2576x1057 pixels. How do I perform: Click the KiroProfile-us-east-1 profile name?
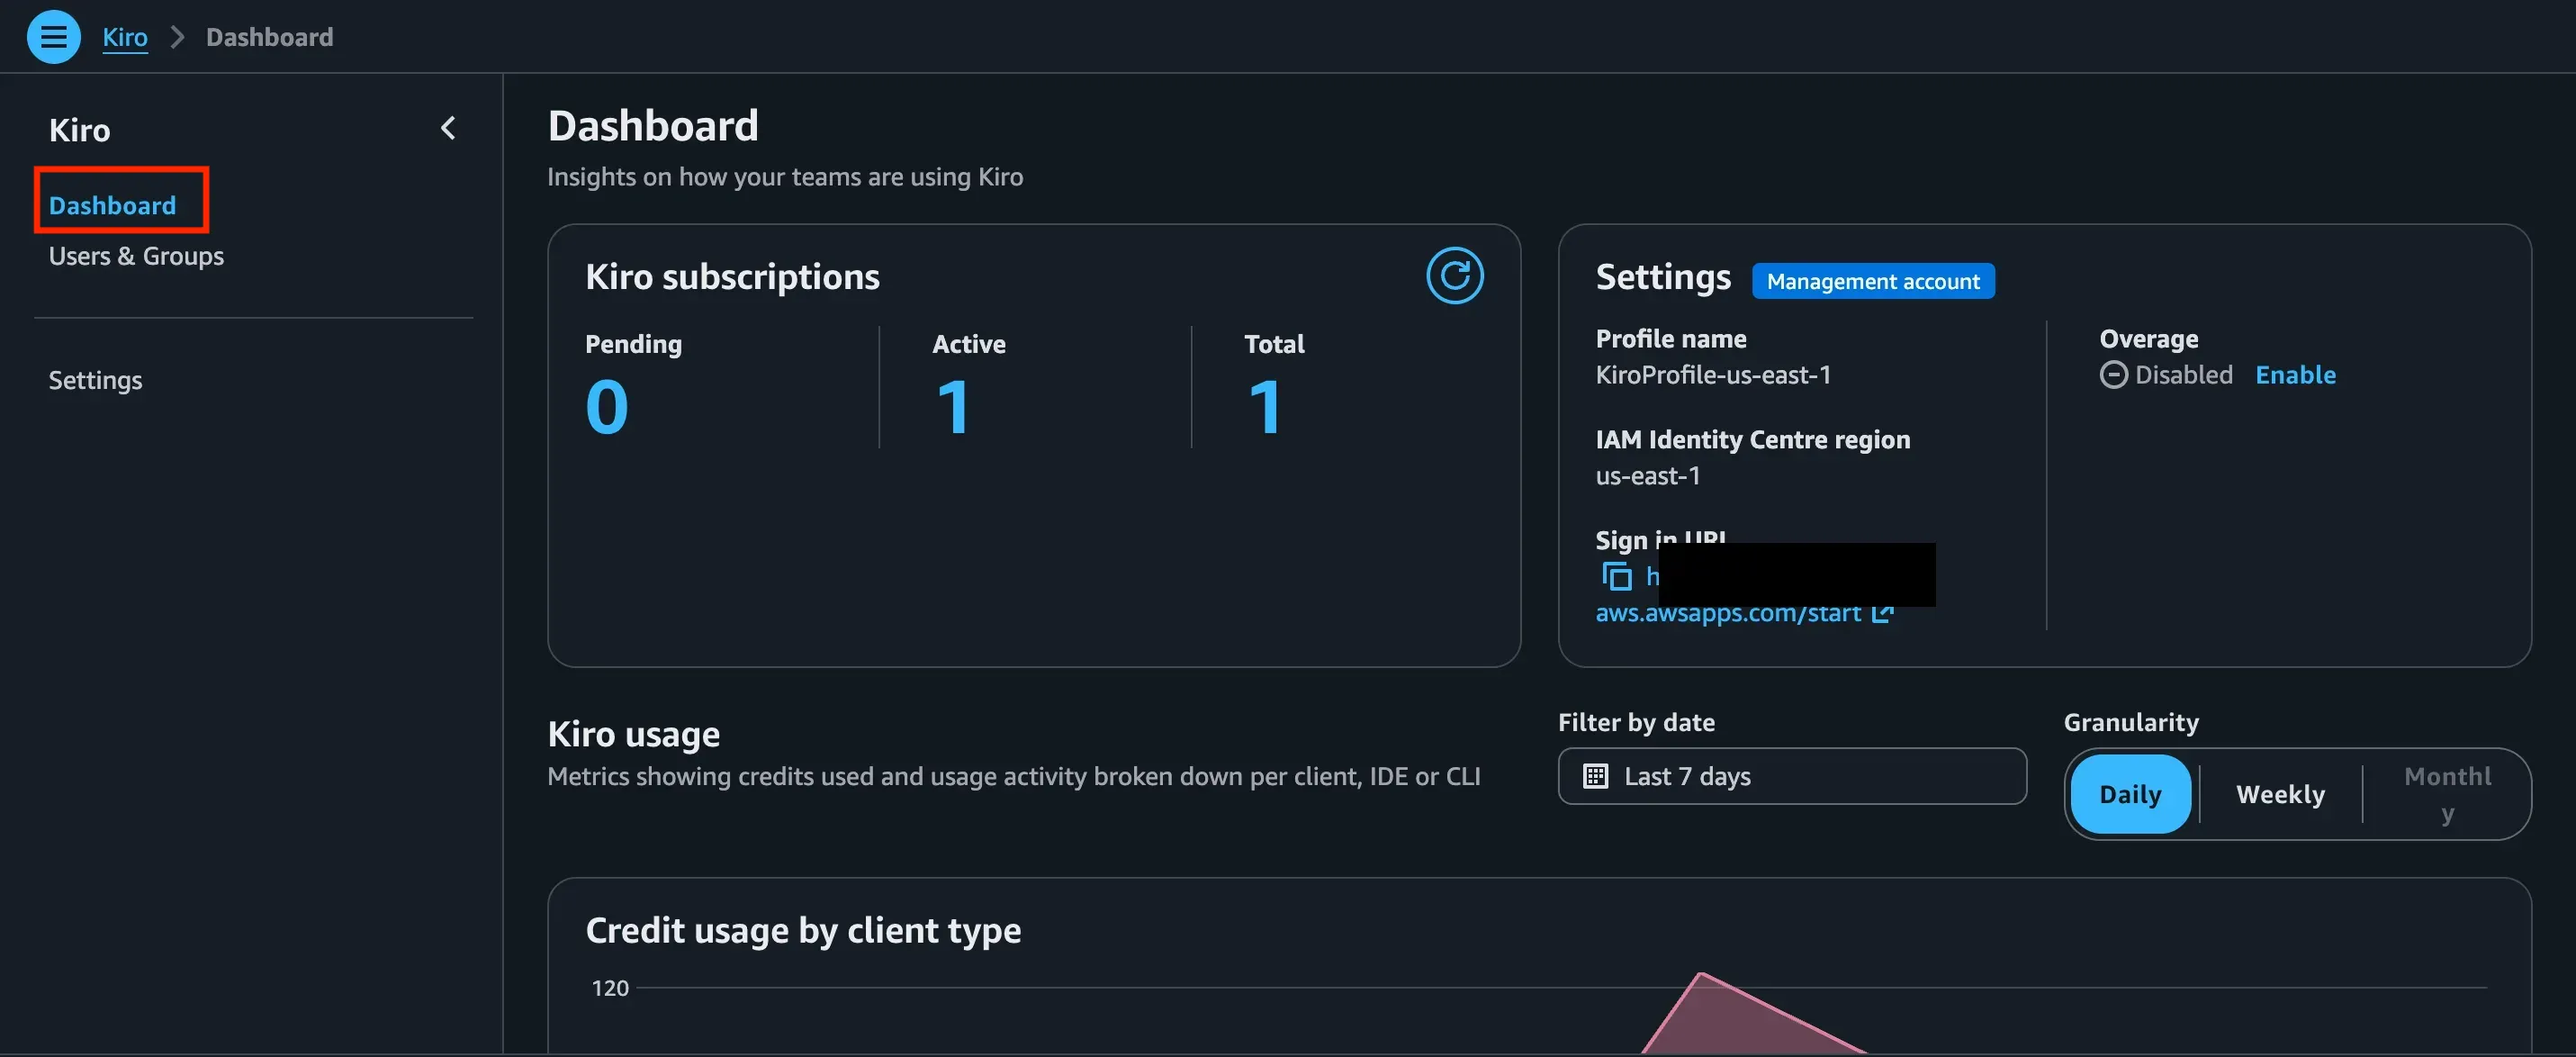point(1712,375)
